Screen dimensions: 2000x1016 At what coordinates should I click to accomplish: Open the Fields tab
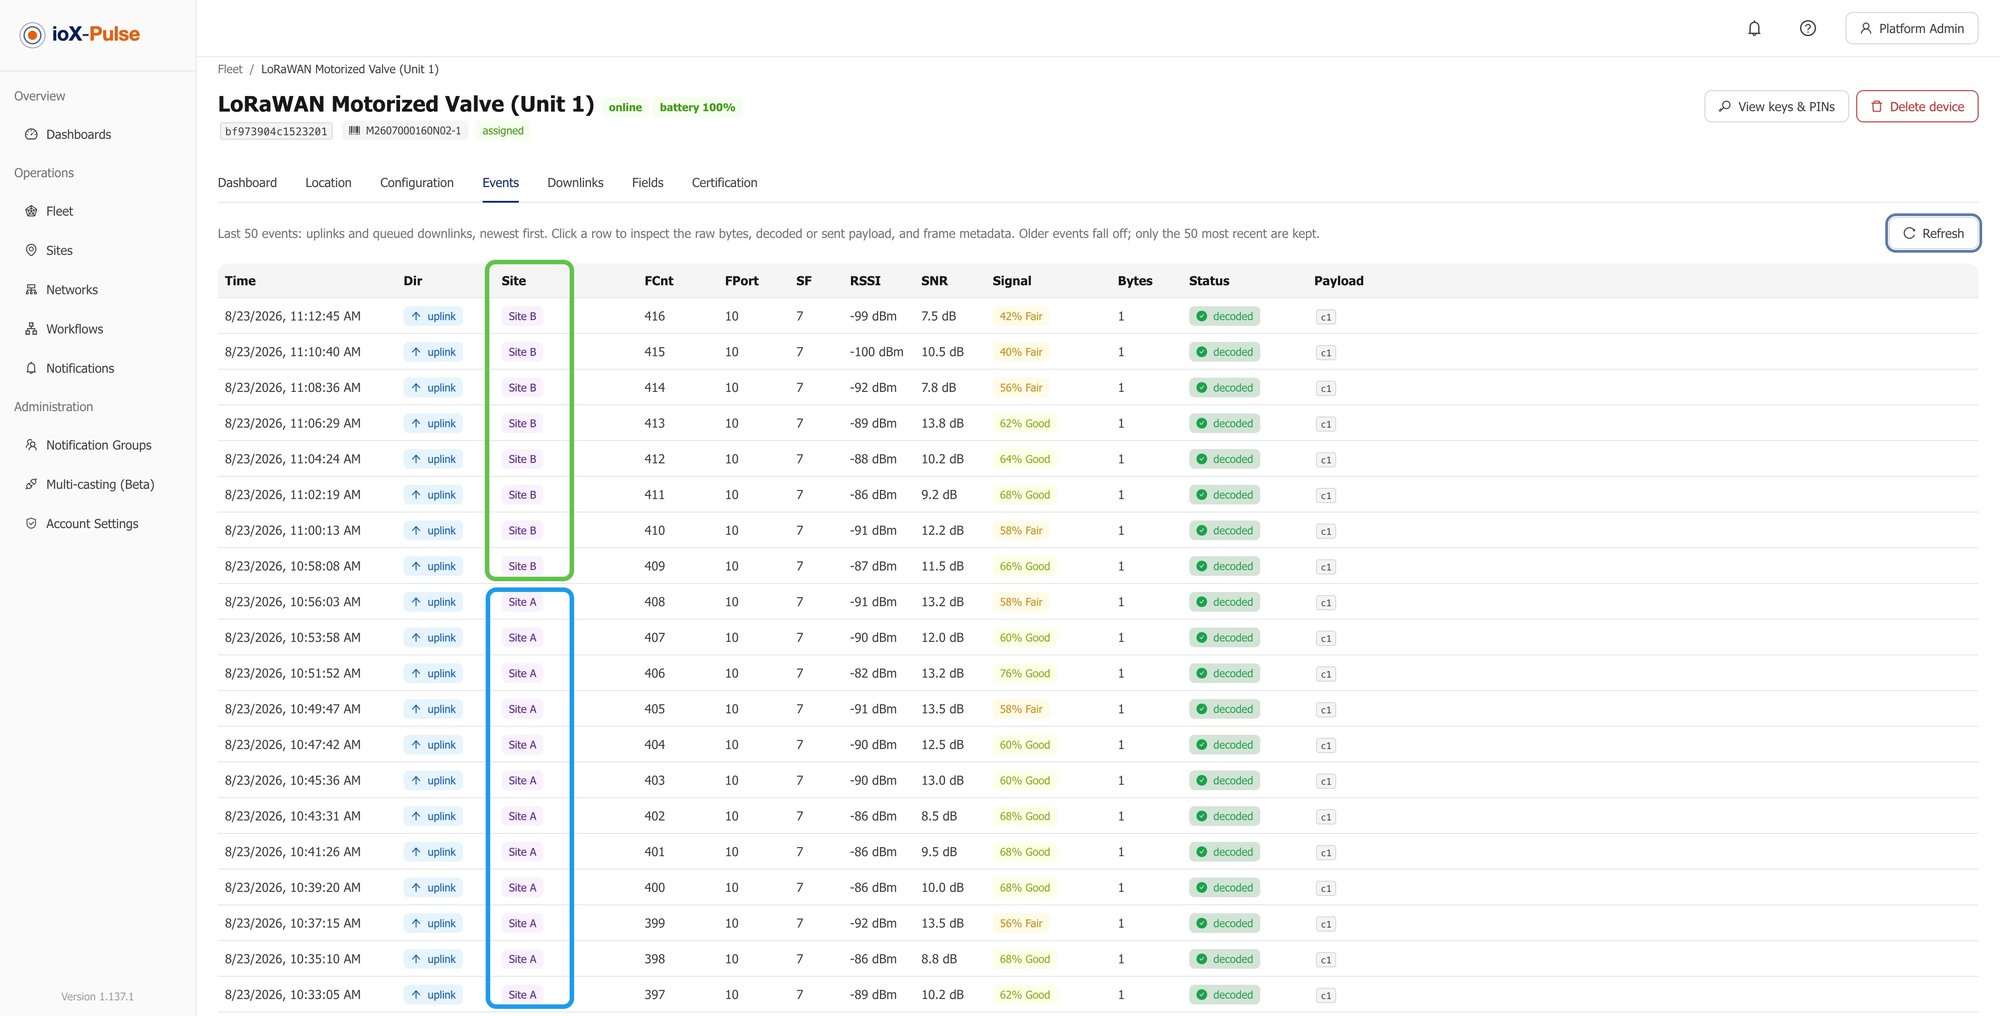pos(647,183)
